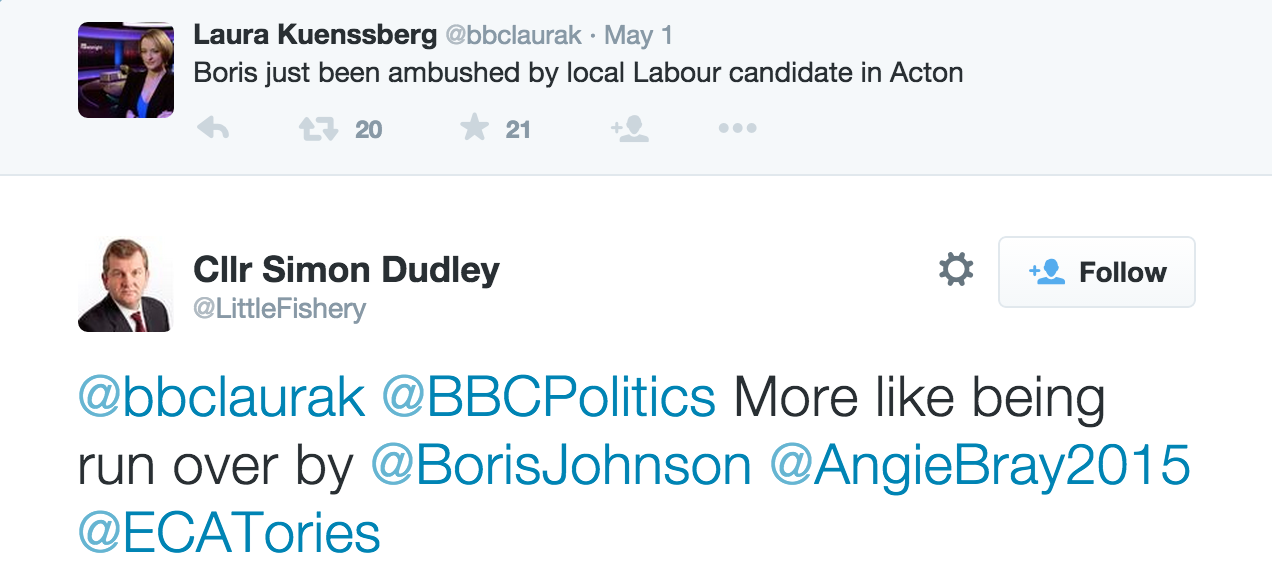Open the May 1 tweet timestamp
This screenshot has height=580, width=1272.
point(639,36)
